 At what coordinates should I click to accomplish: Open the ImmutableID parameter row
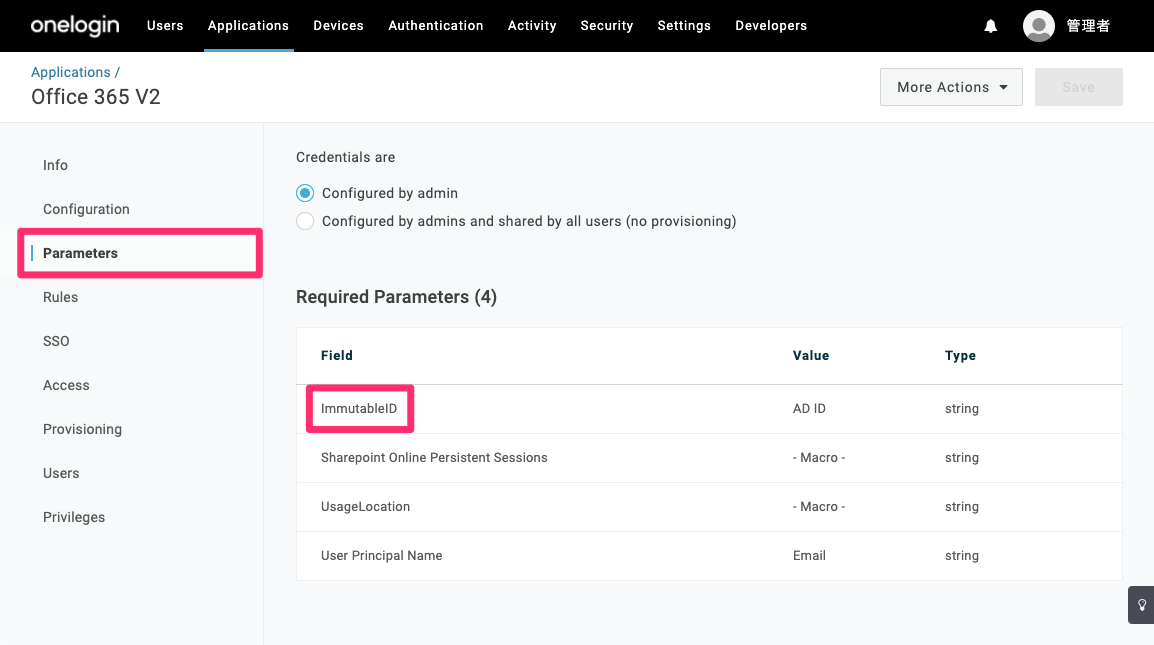pyautogui.click(x=709, y=409)
